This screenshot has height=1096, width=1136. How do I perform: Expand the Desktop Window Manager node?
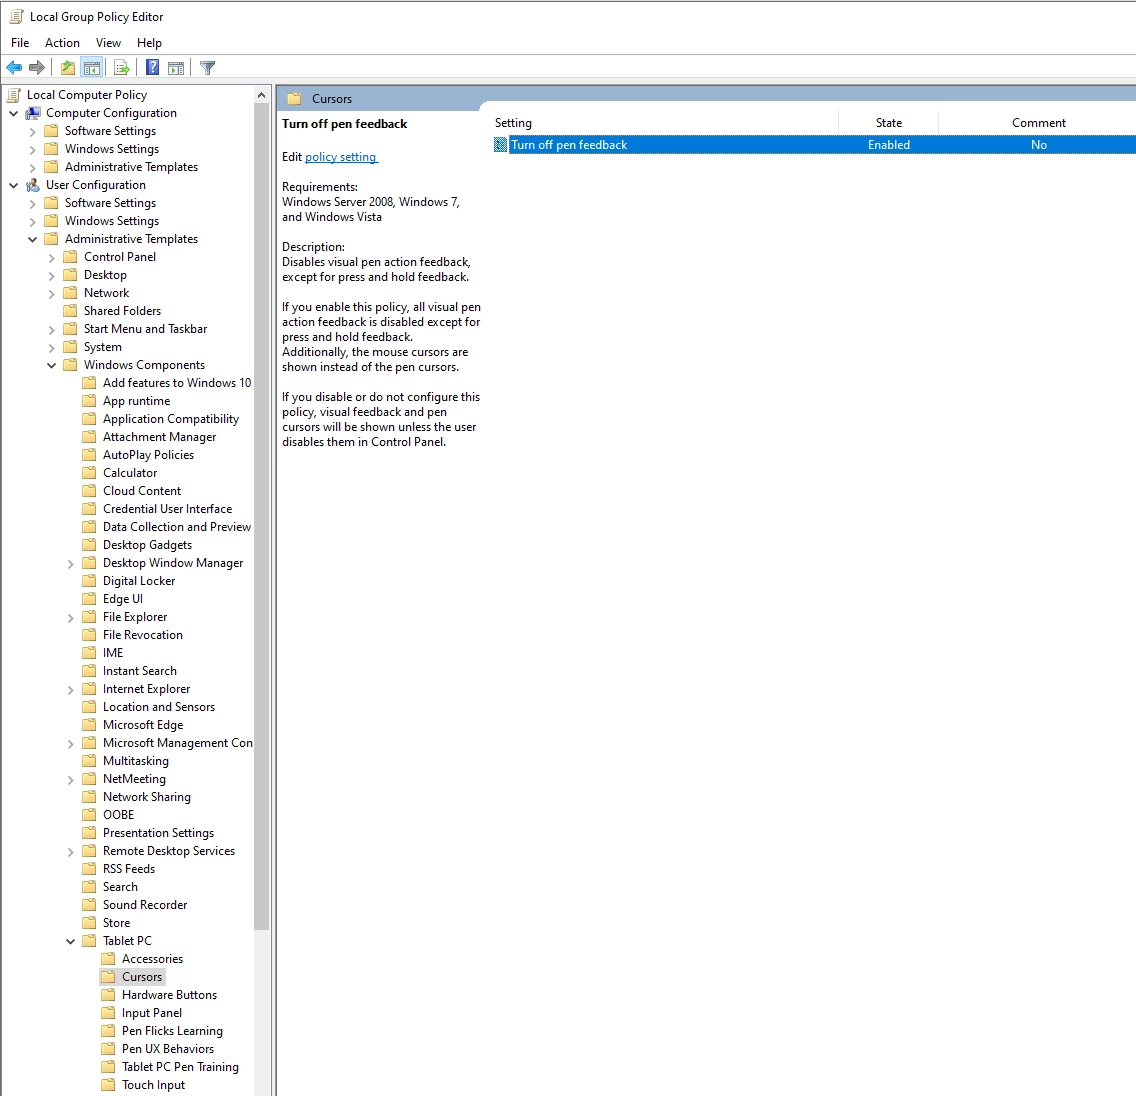click(x=70, y=564)
